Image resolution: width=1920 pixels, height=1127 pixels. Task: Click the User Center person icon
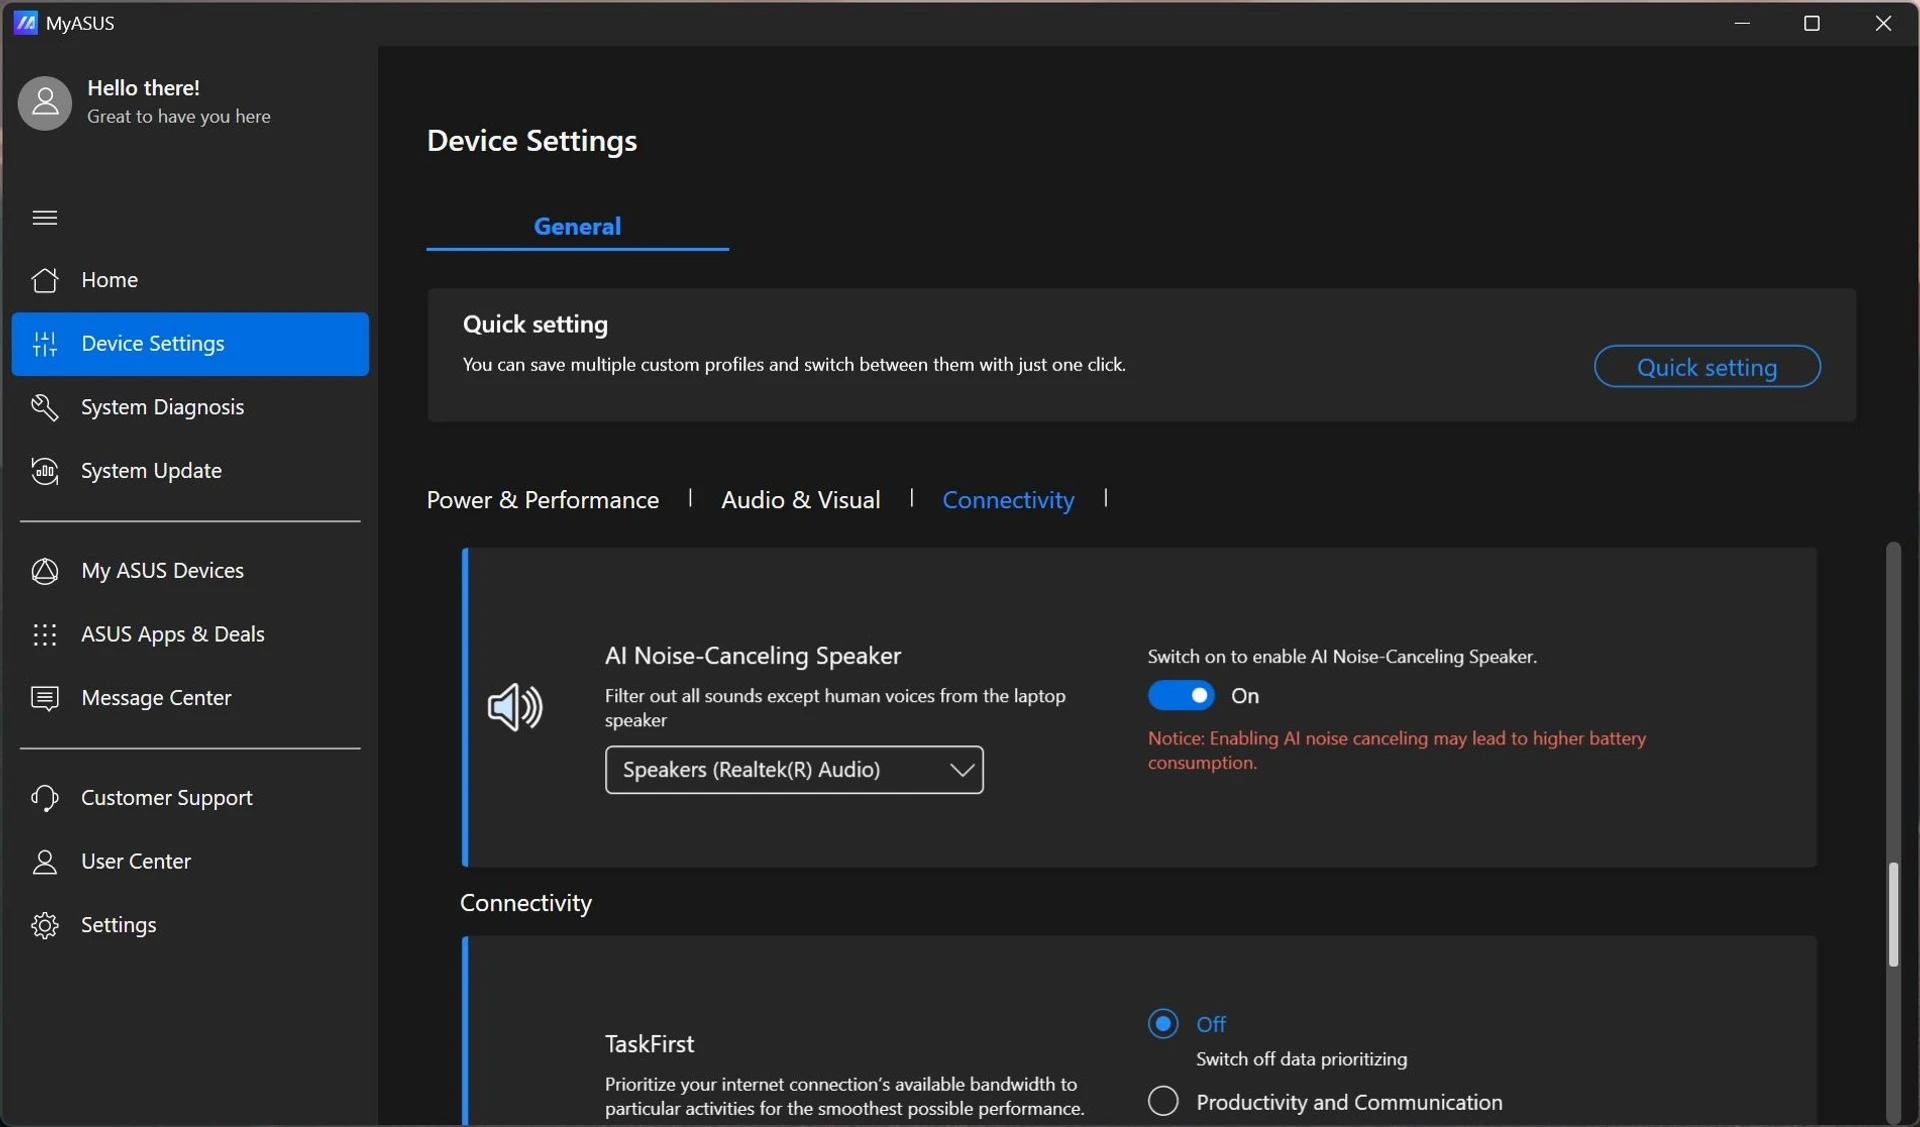point(45,862)
